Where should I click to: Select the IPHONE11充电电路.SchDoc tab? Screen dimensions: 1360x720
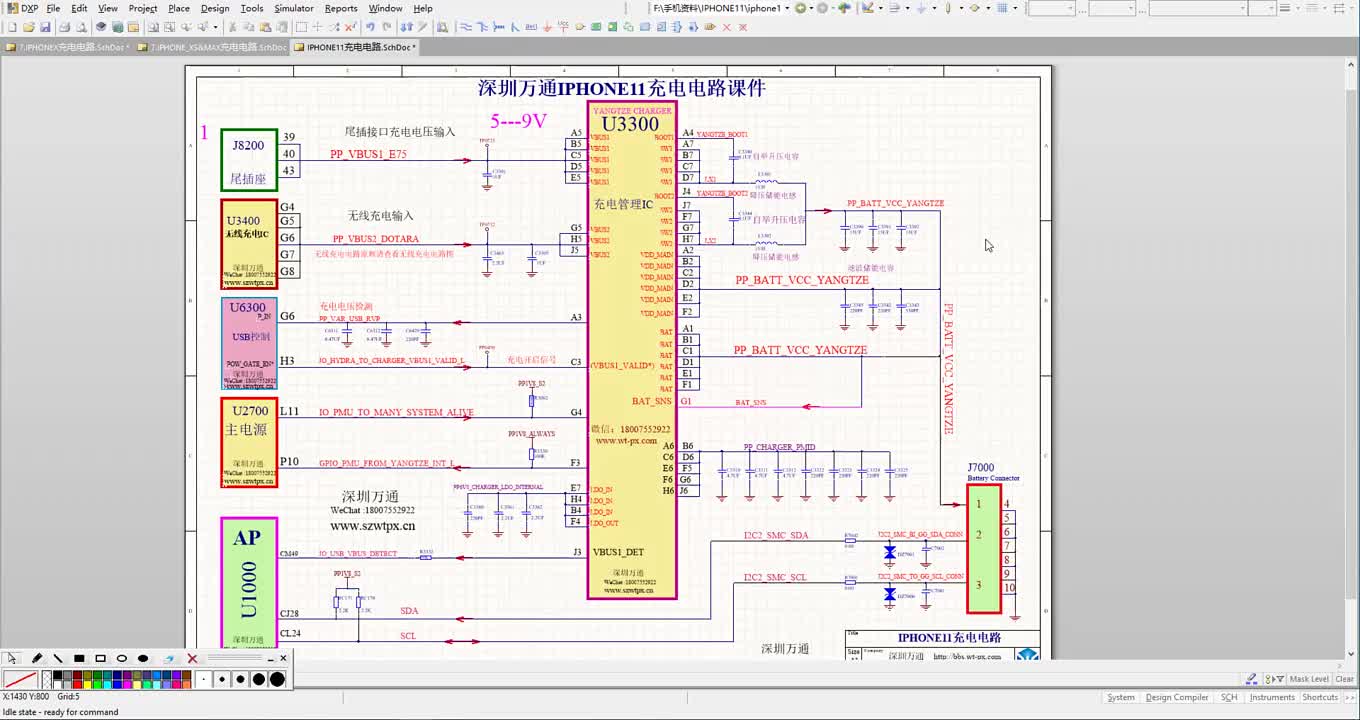coord(355,47)
